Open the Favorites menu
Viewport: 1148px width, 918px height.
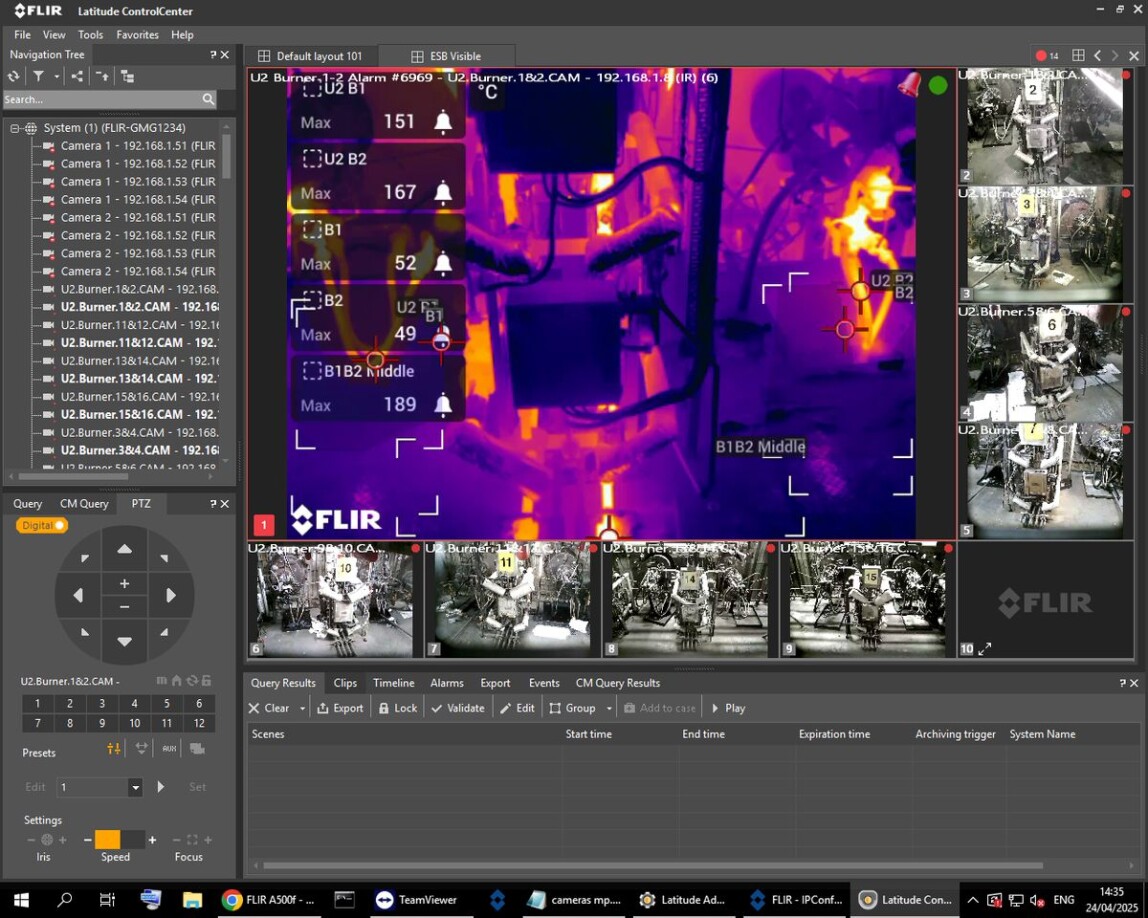[137, 34]
